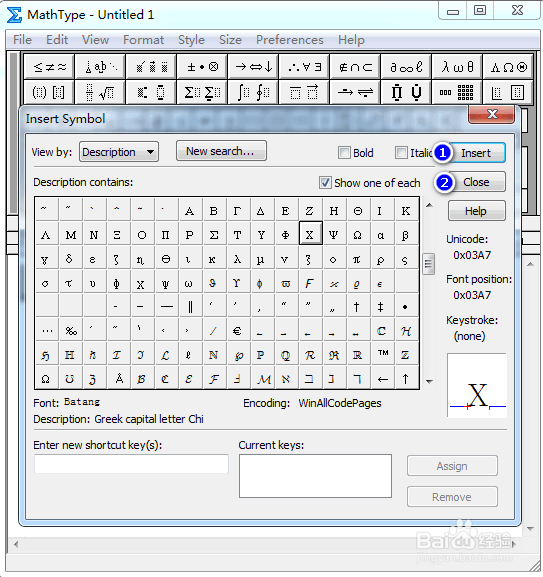Image resolution: width=543 pixels, height=577 pixels.
Task: Select per mille sign in symbol grid
Action: coord(71,331)
